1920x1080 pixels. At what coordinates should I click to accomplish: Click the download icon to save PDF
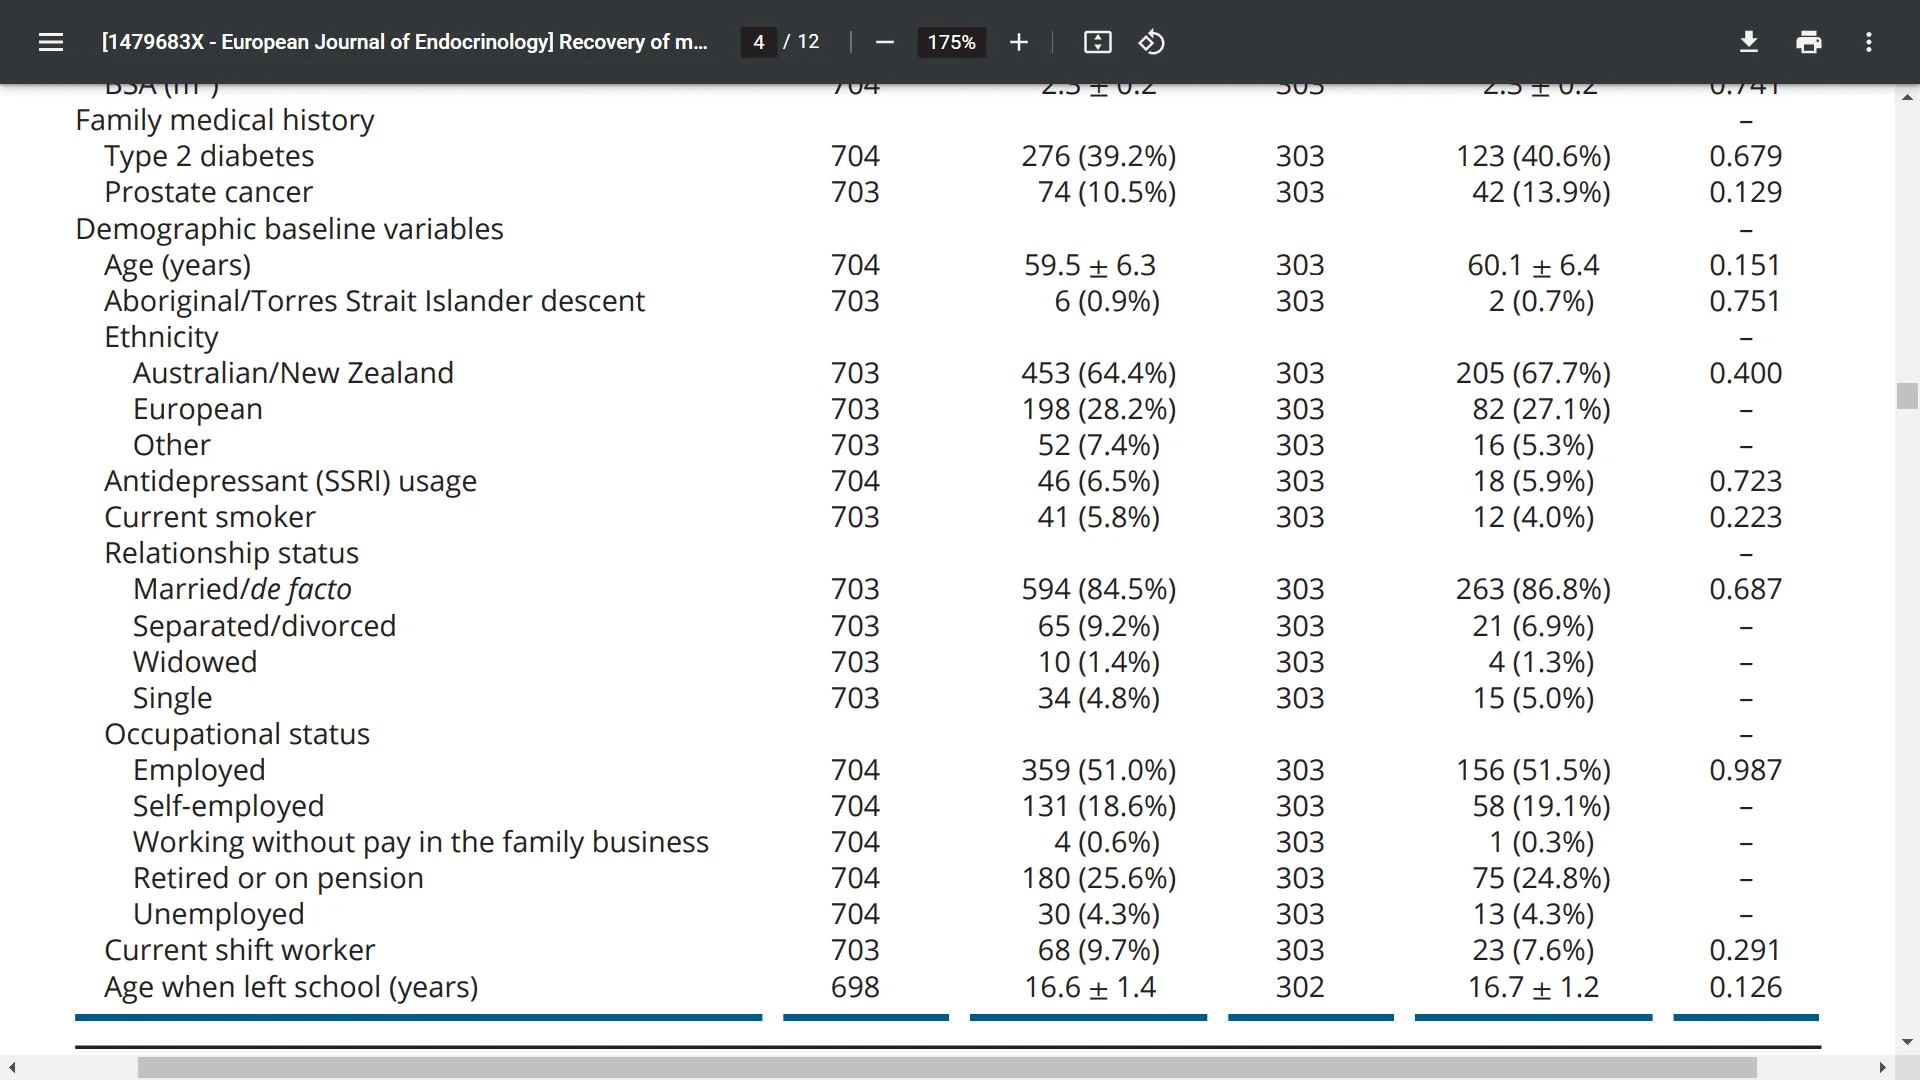[1749, 42]
